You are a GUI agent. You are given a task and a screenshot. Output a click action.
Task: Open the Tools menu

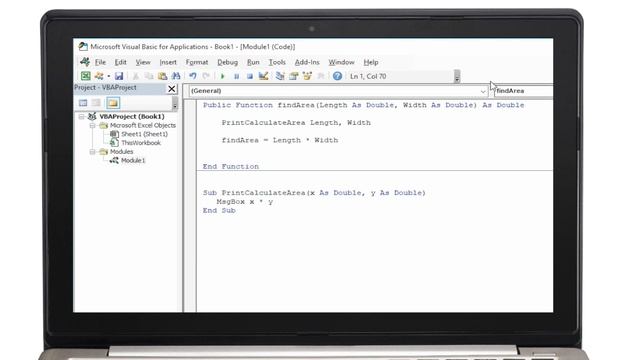[x=277, y=62]
